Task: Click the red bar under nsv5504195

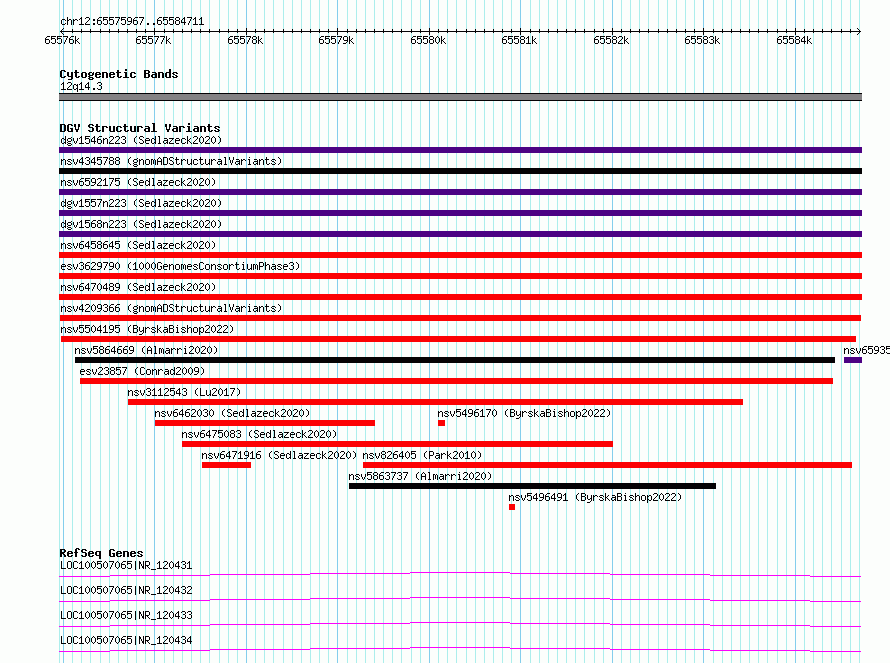Action: tap(459, 339)
